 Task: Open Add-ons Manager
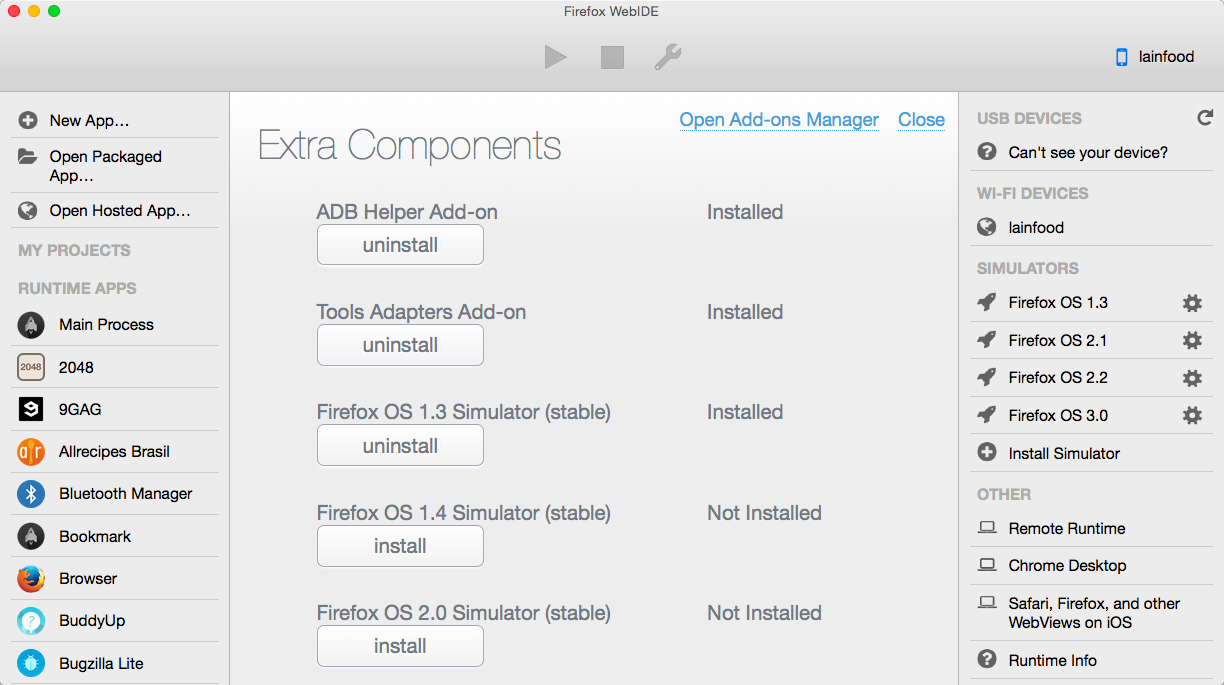[779, 120]
